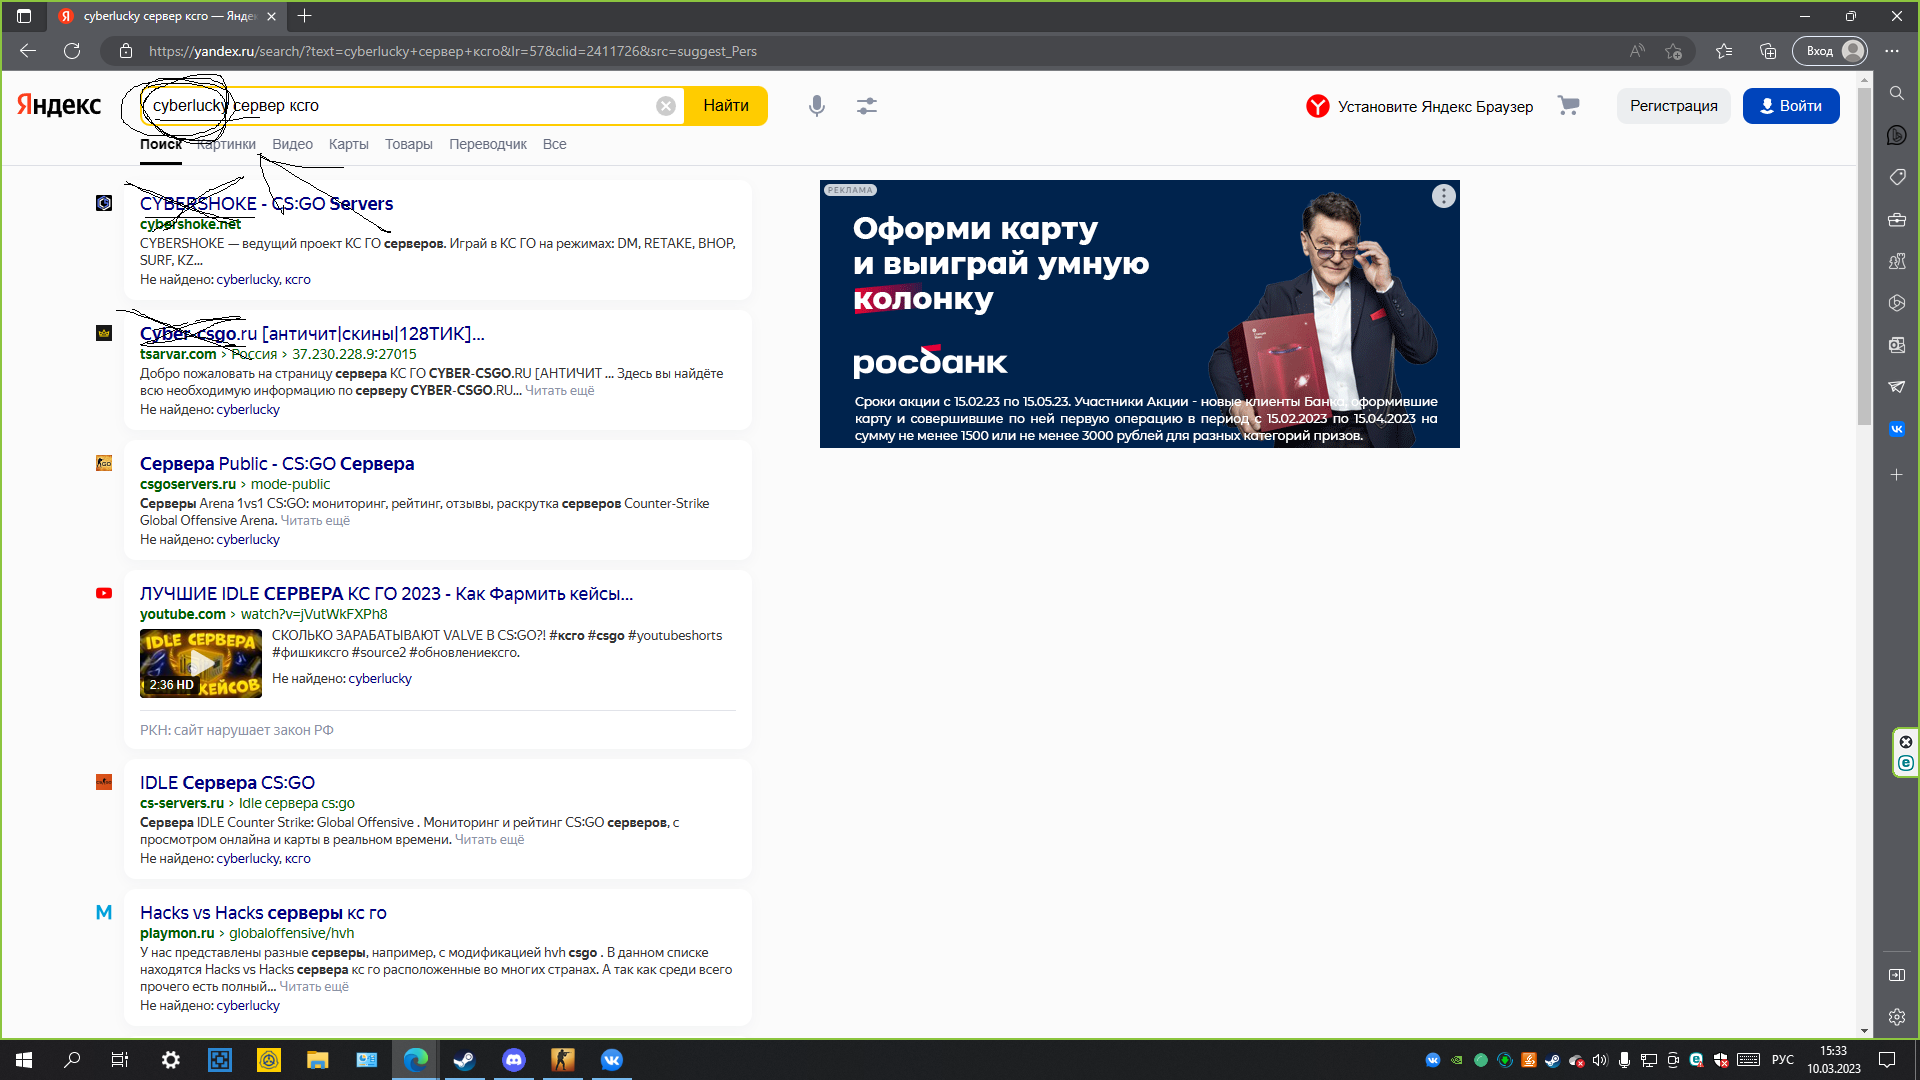Select the Поиск tab
This screenshot has height=1080, width=1920.
pyautogui.click(x=161, y=144)
